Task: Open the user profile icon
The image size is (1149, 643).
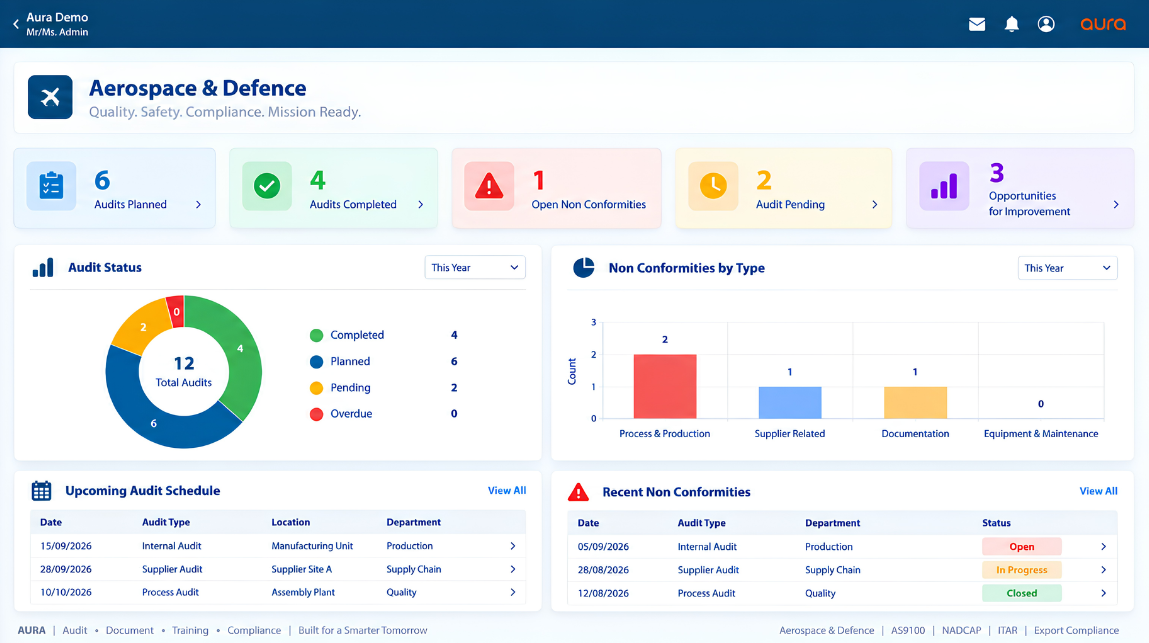Action: coord(1046,24)
